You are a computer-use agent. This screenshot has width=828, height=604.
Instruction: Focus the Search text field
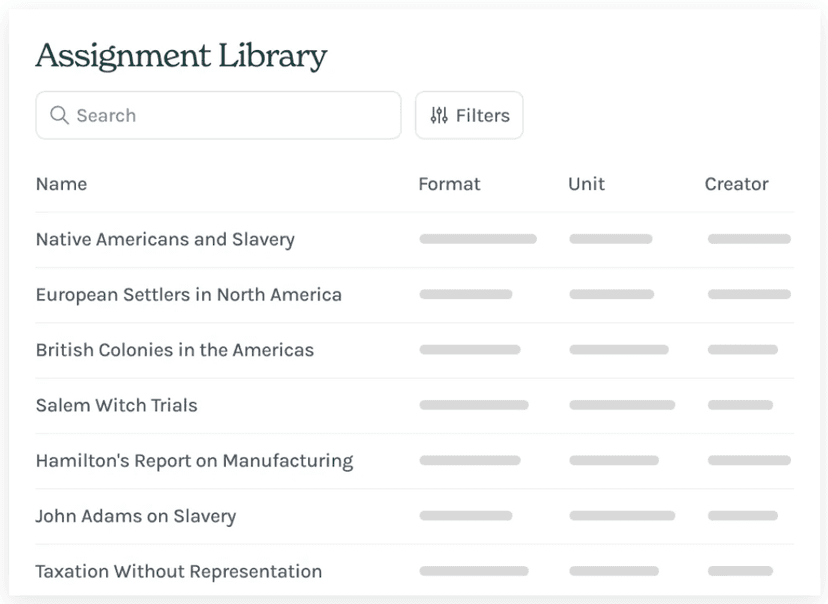230,116
